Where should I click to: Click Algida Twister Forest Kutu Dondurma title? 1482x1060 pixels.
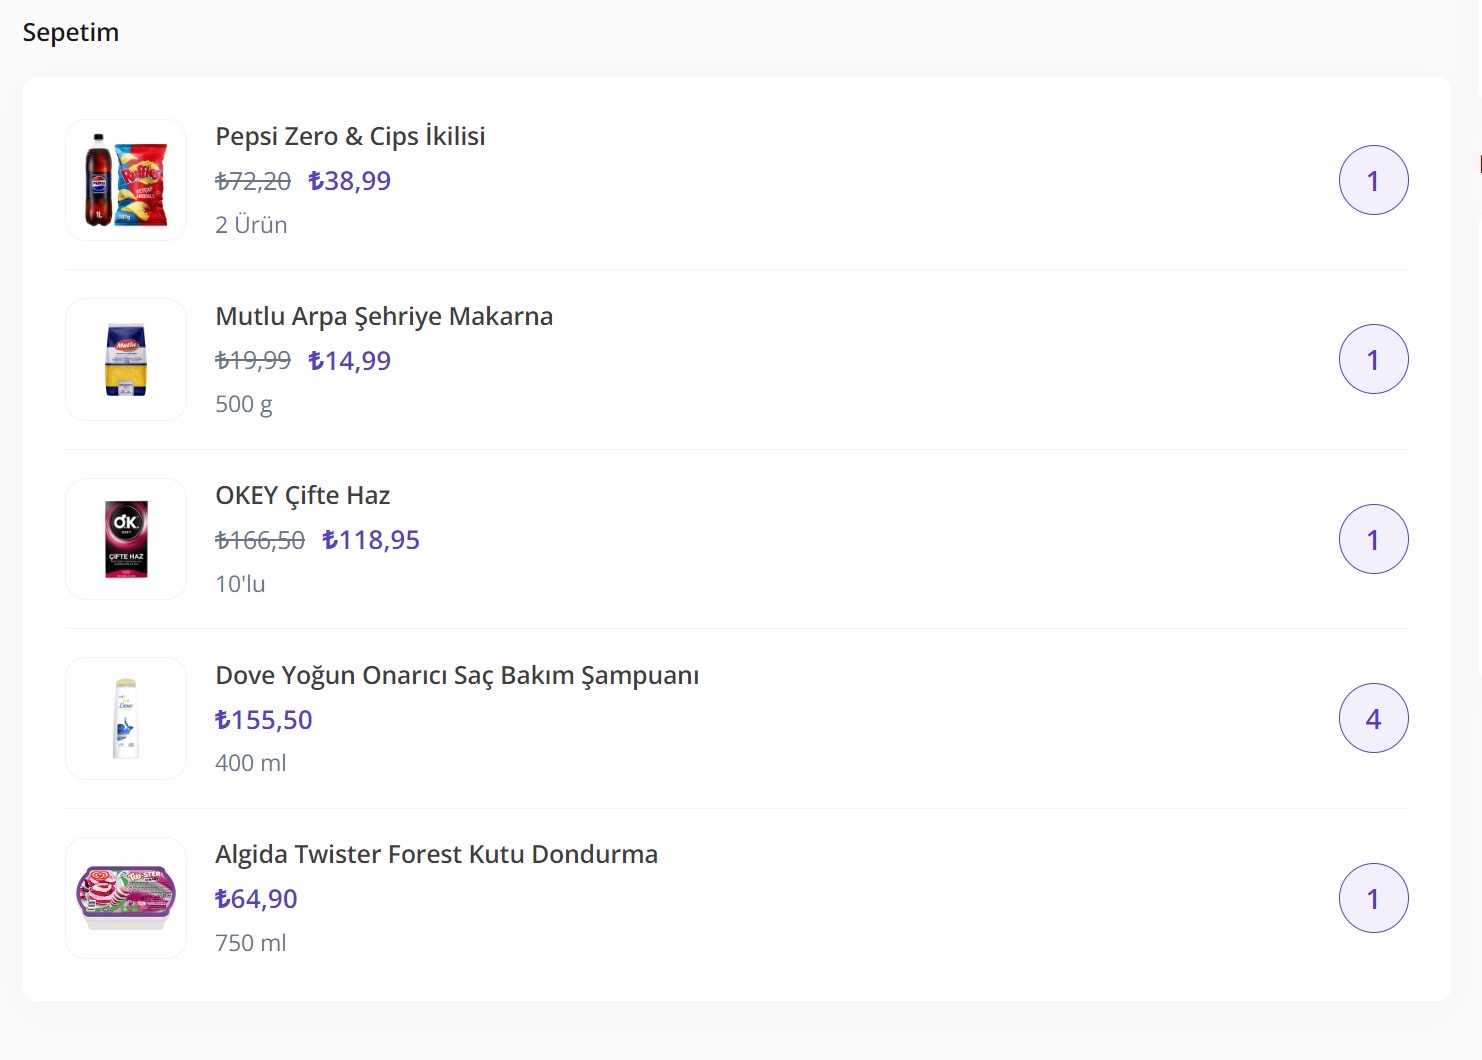point(436,854)
